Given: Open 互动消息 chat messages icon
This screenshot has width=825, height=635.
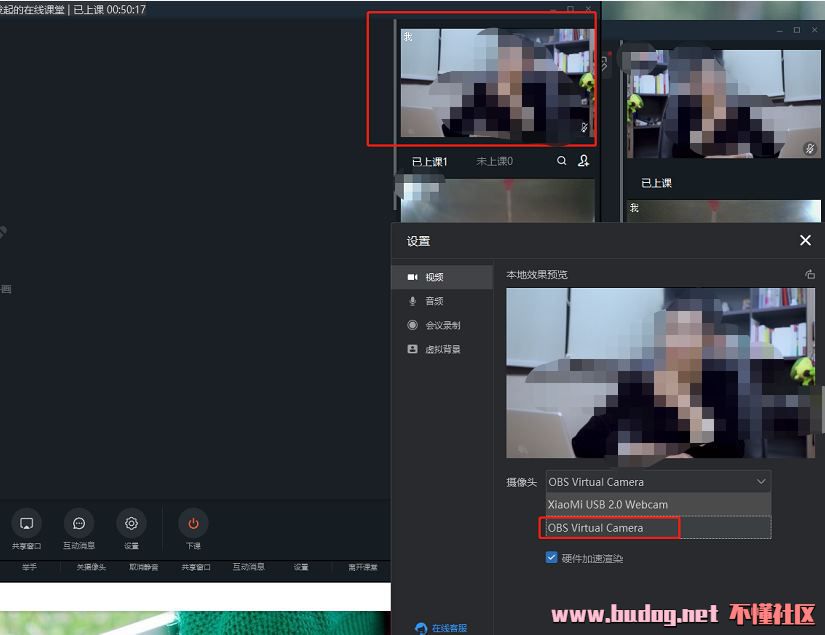Looking at the screenshot, I should pyautogui.click(x=79, y=523).
